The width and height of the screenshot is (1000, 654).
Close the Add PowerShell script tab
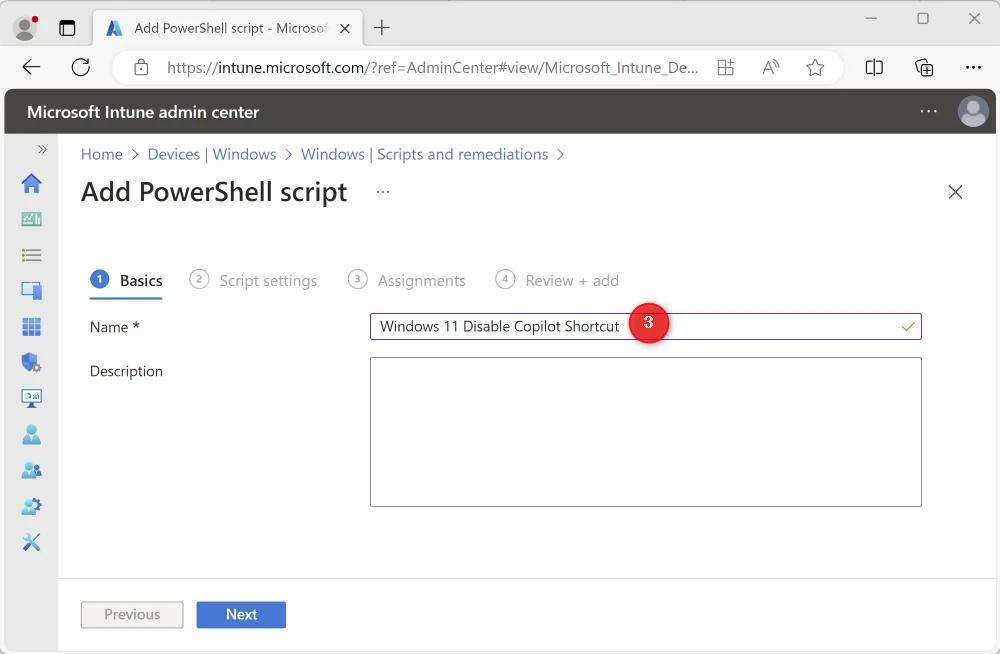344,28
